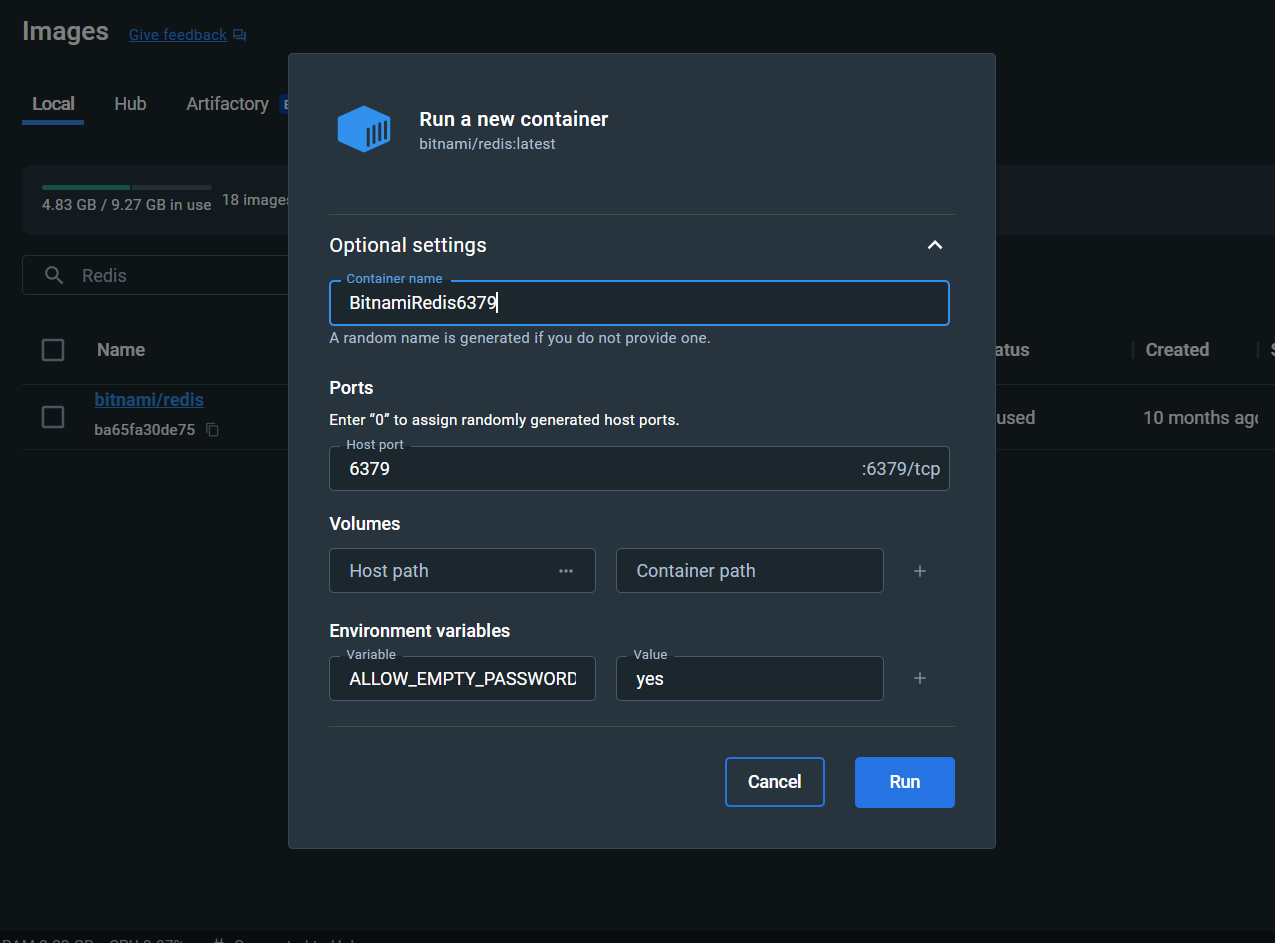Viewport: 1275px width, 943px height.
Task: Focus the Container path field
Action: click(x=749, y=571)
